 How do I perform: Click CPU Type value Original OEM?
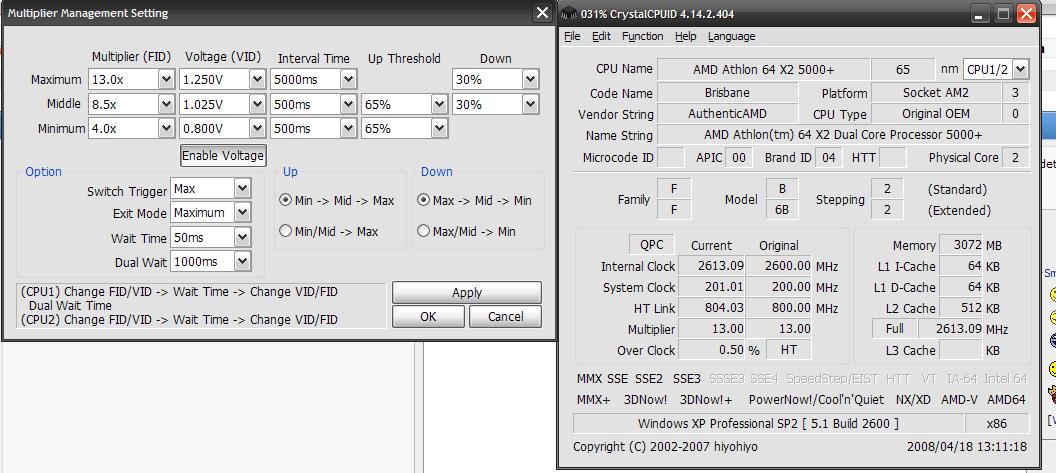click(935, 115)
